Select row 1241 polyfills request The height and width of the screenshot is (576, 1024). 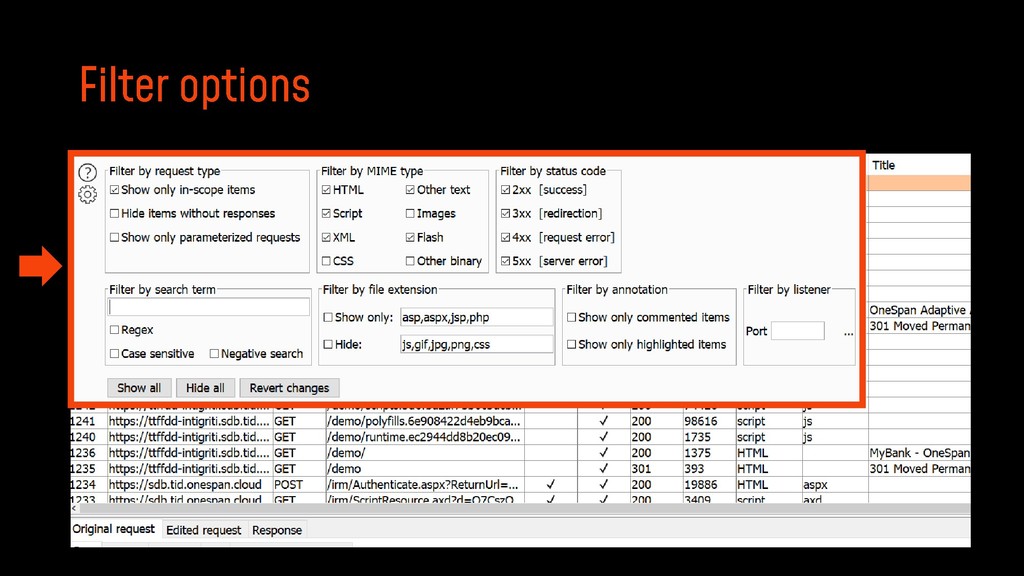click(520, 421)
